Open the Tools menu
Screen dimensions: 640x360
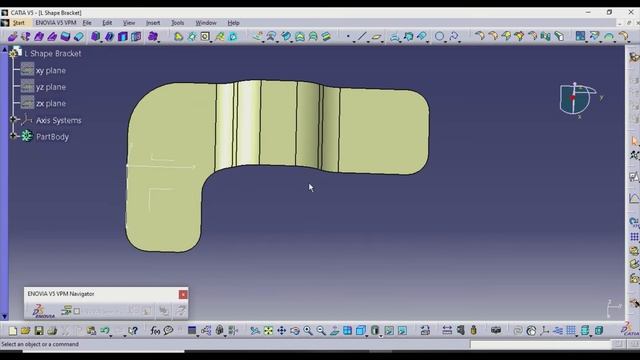[x=178, y=23]
